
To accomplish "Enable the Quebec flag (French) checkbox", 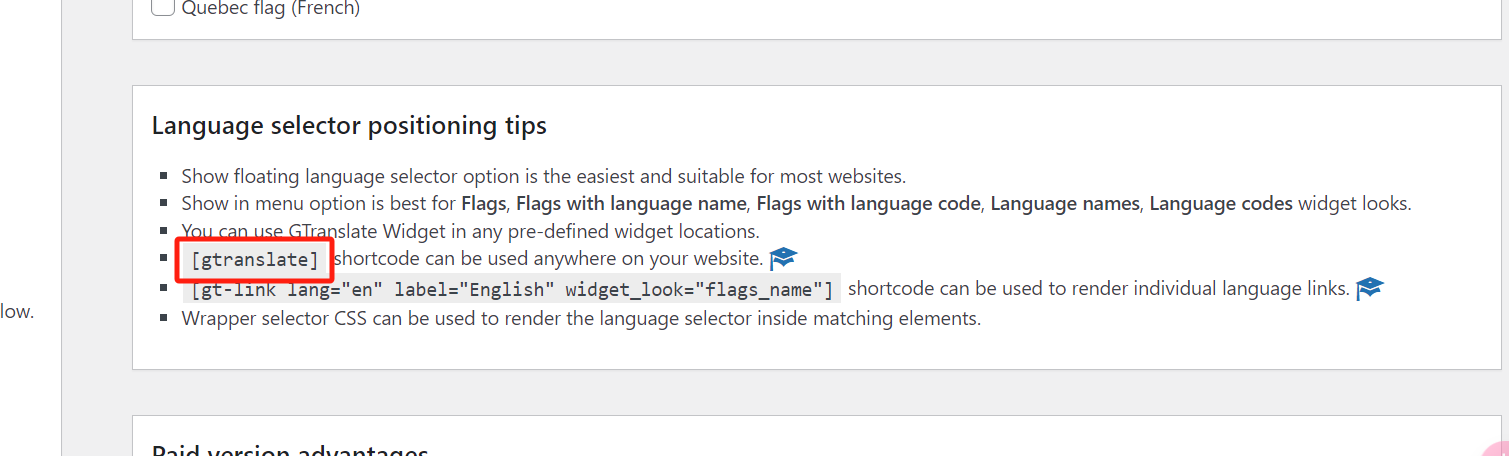I will [x=162, y=8].
